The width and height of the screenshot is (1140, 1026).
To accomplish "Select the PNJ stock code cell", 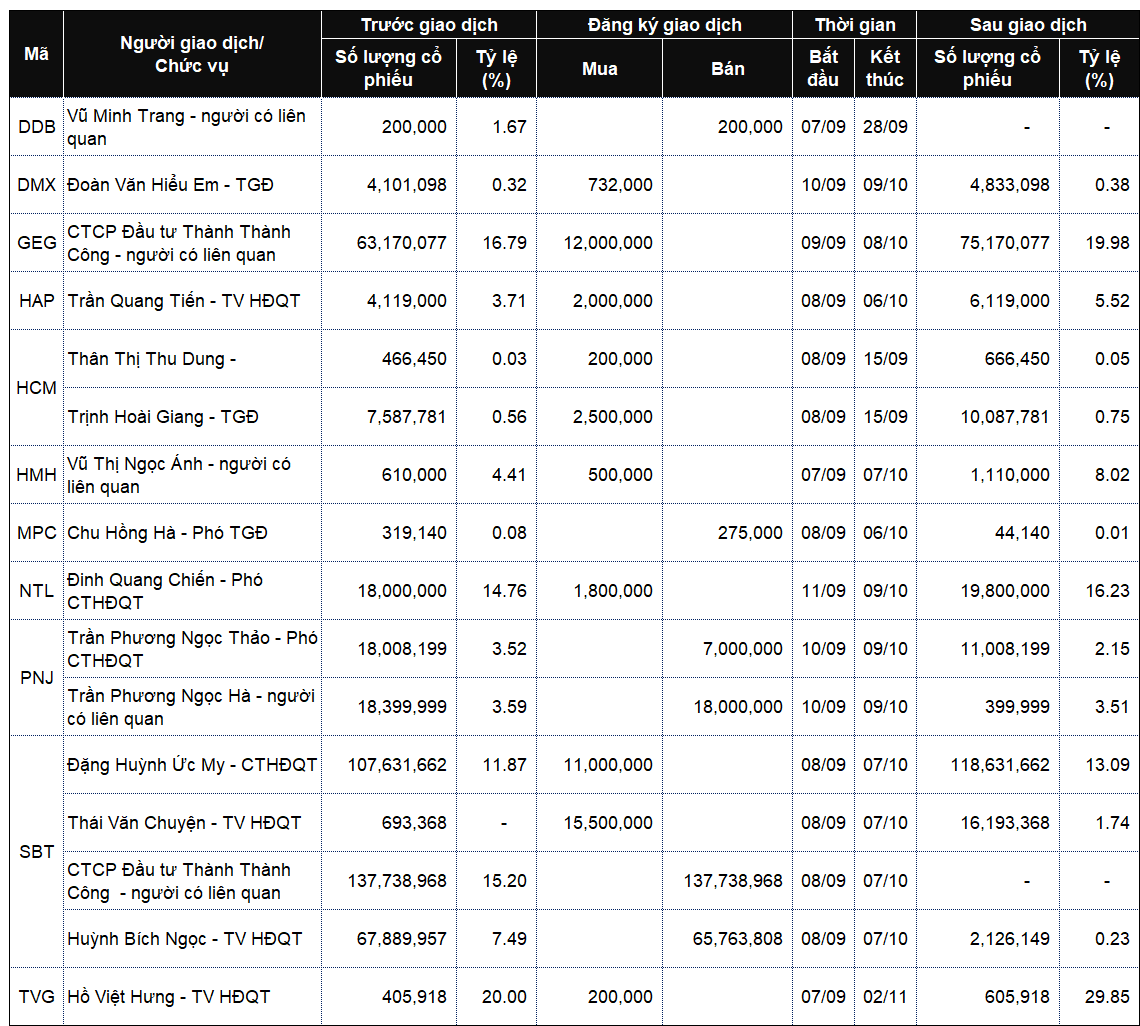I will [x=36, y=678].
